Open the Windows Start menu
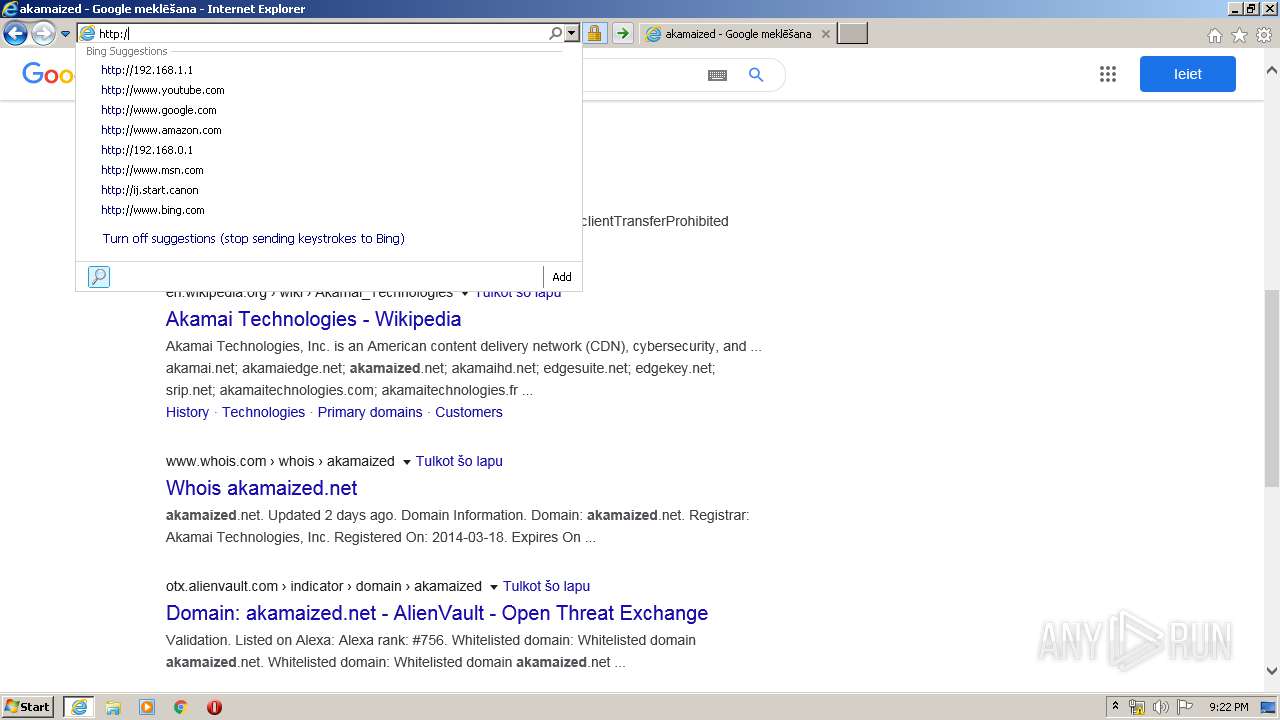This screenshot has height=720, width=1280. pyautogui.click(x=28, y=707)
